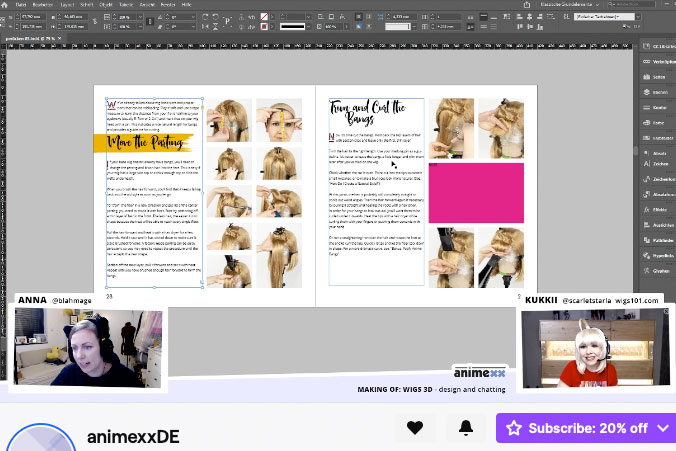The width and height of the screenshot is (676, 451).
Task: Open the Hyperlinks panel
Action: [x=658, y=256]
